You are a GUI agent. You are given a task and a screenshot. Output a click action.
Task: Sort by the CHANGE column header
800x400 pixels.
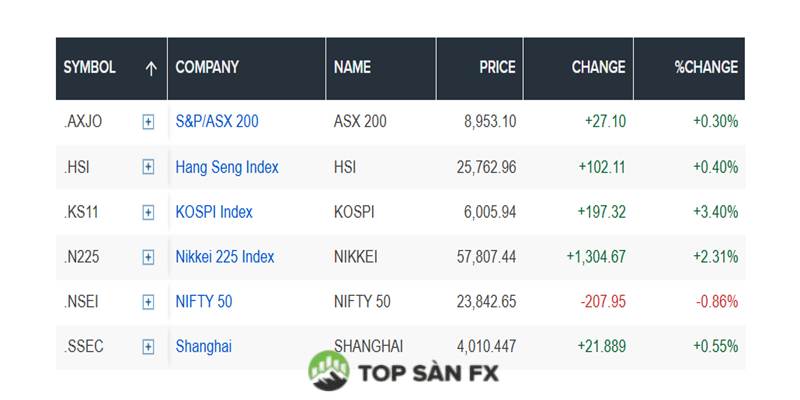tap(598, 68)
